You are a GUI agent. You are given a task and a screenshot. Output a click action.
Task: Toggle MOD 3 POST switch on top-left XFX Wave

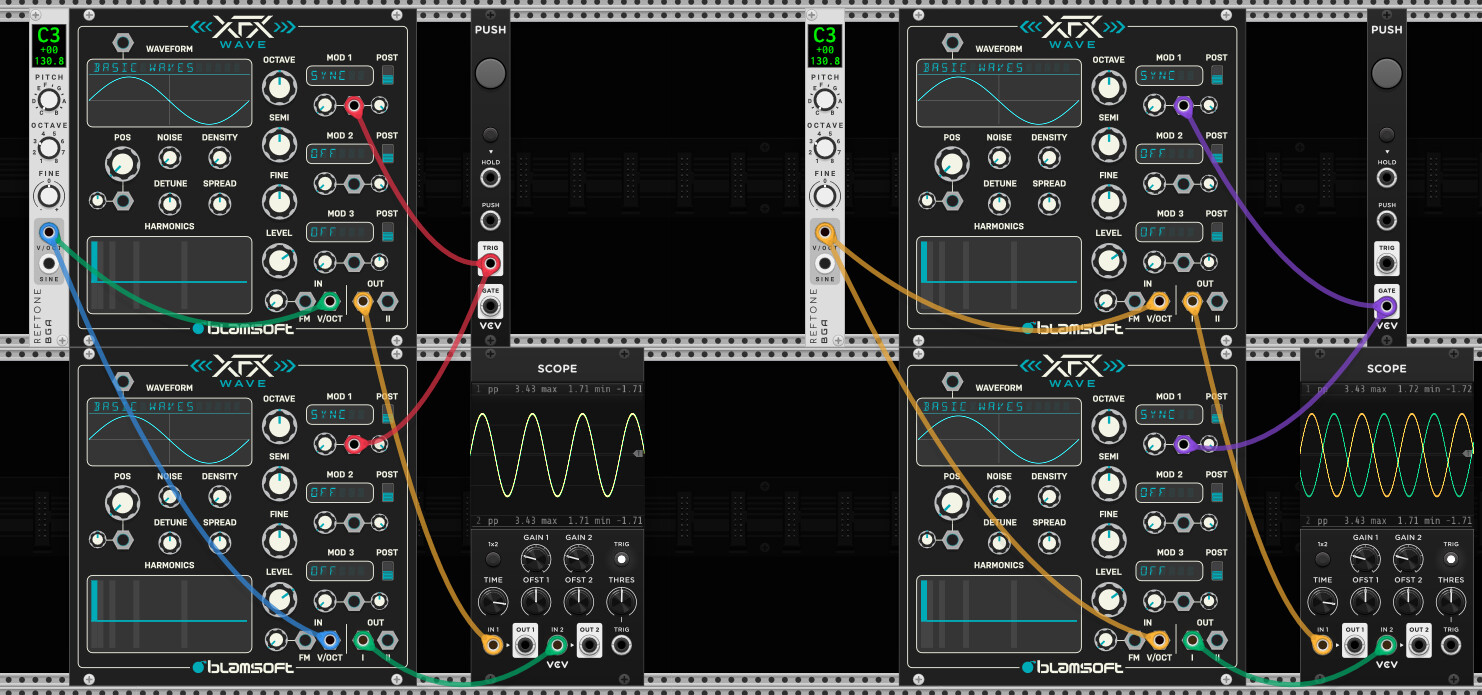[x=387, y=231]
